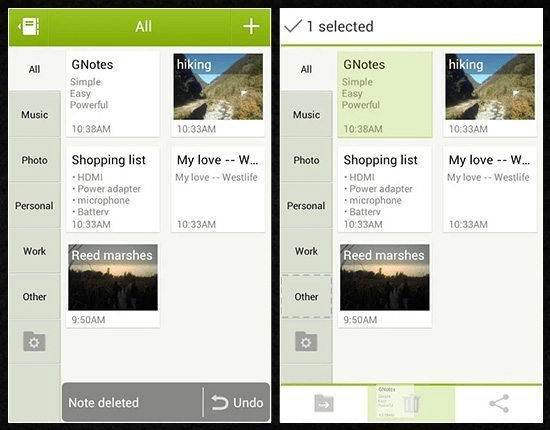Open folder settings icon in left screen sidebar

click(34, 341)
